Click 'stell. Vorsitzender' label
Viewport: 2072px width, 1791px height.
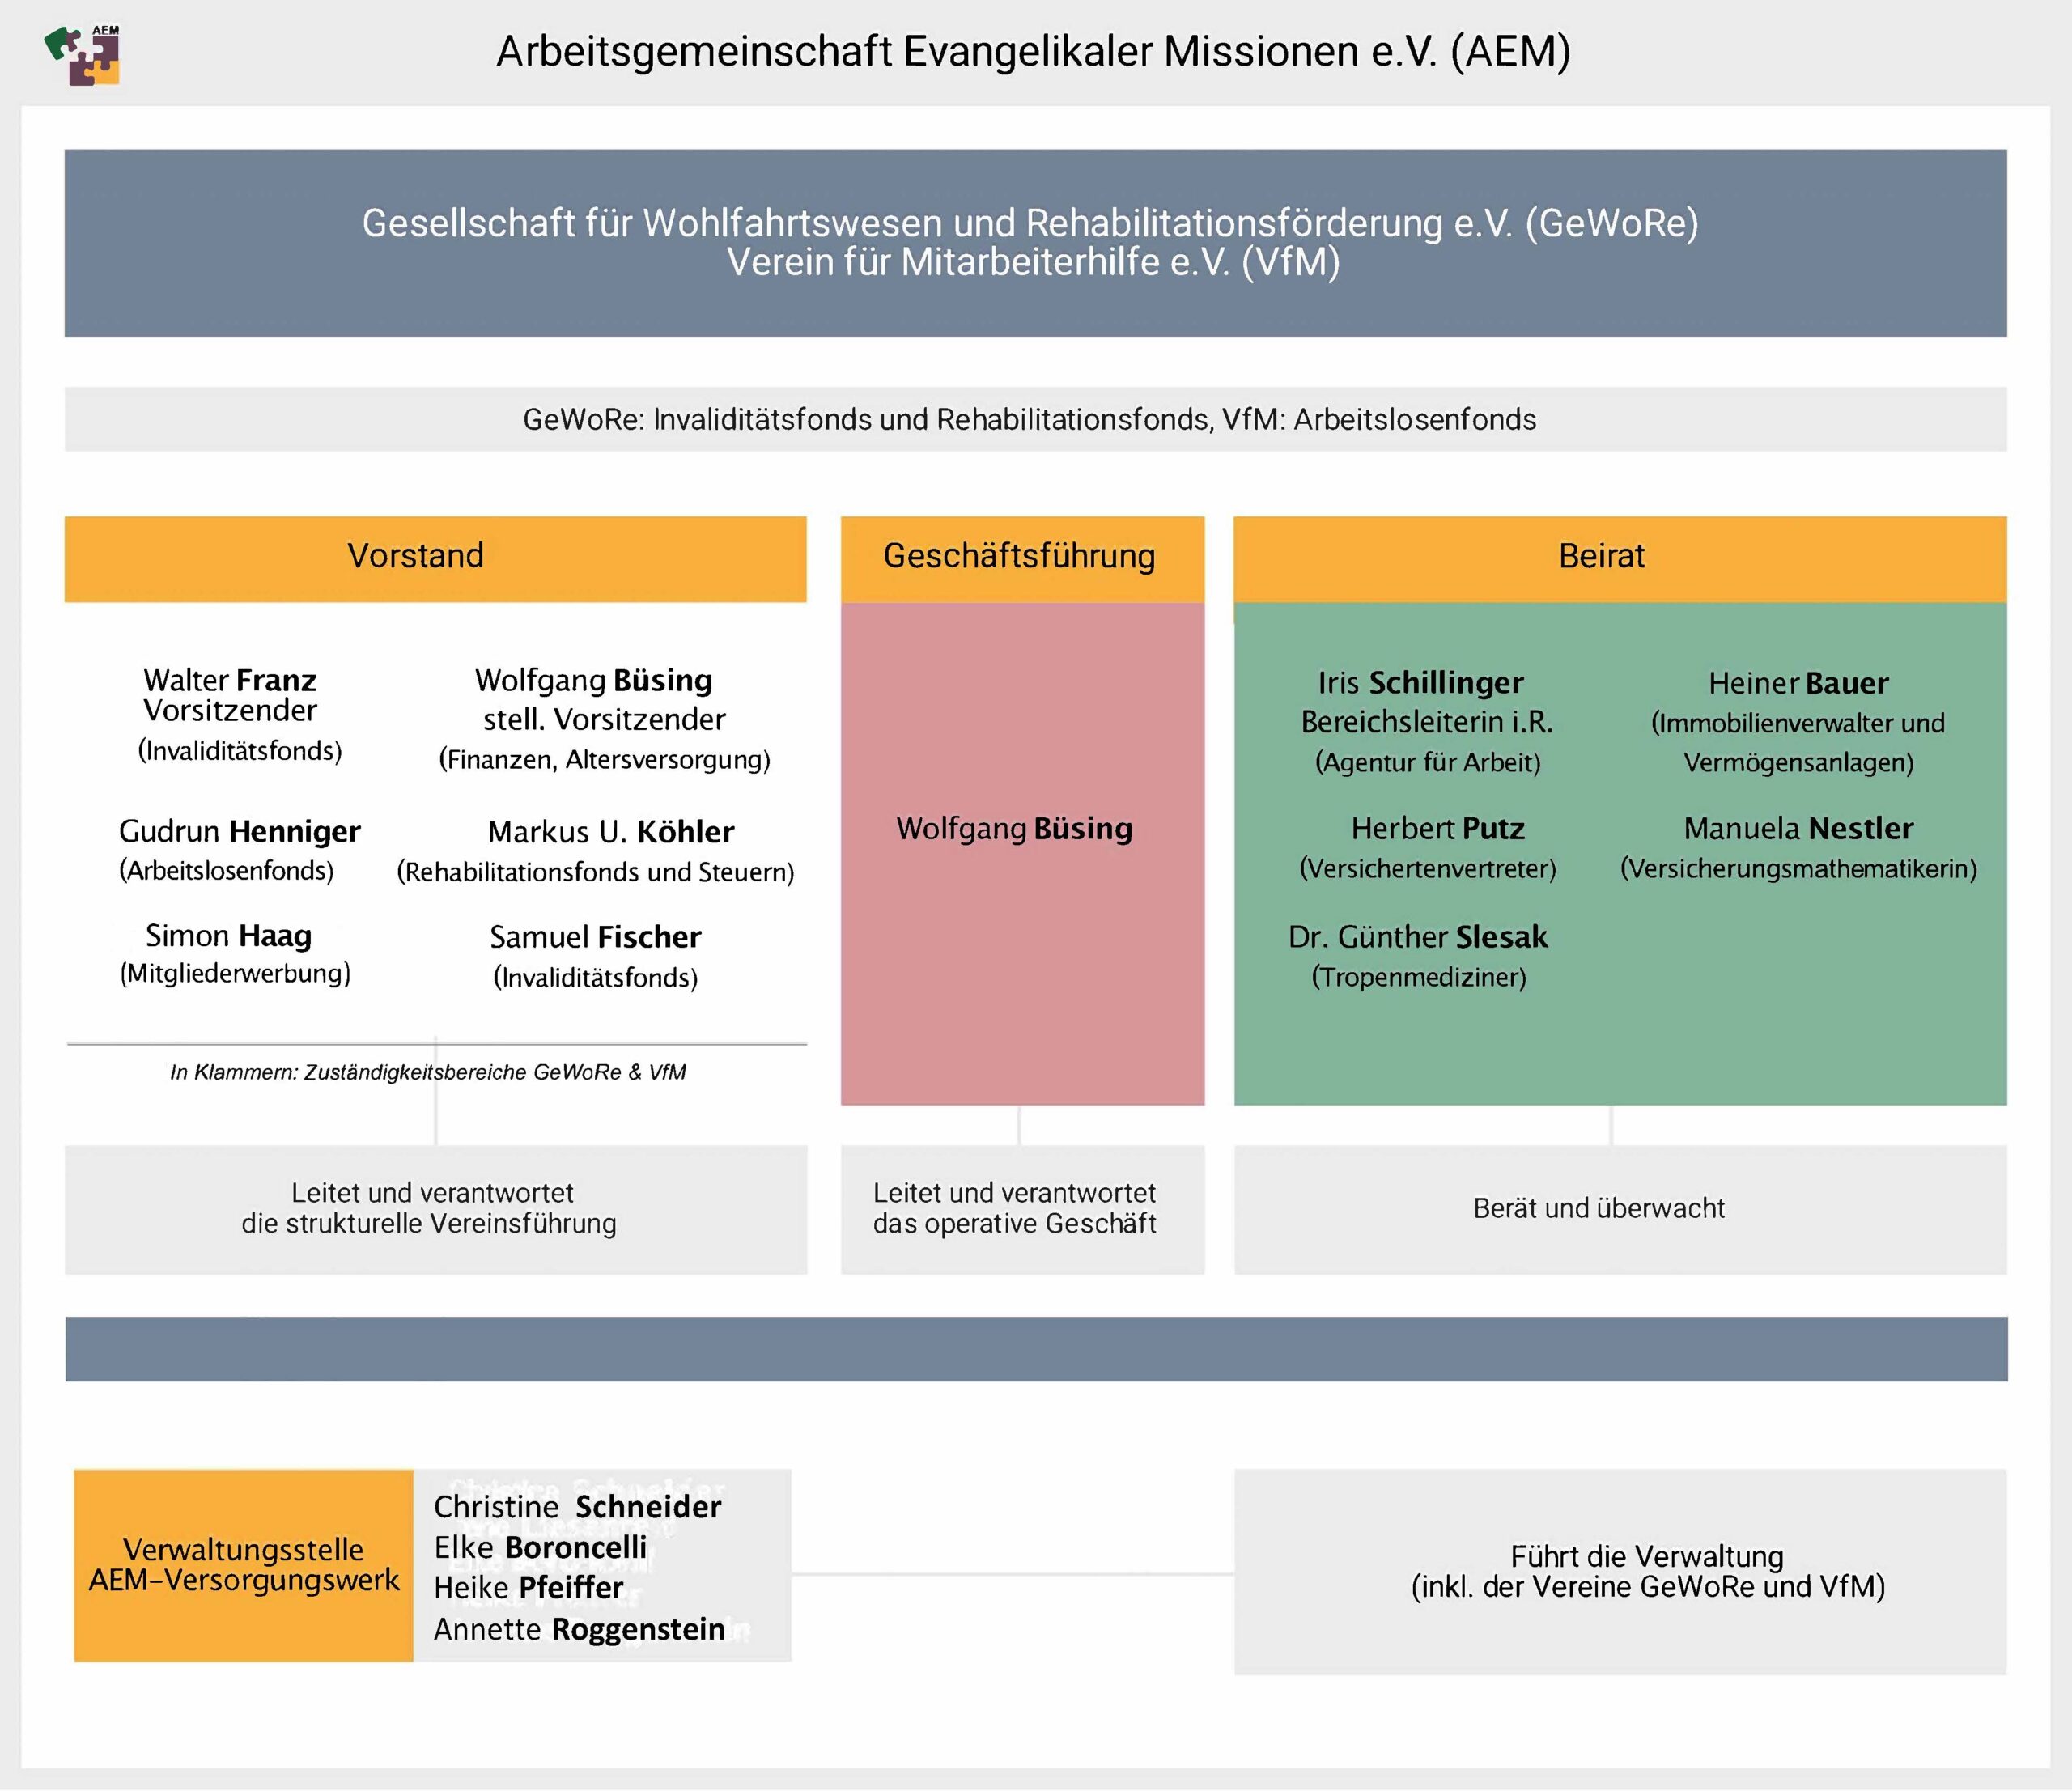coord(604,719)
